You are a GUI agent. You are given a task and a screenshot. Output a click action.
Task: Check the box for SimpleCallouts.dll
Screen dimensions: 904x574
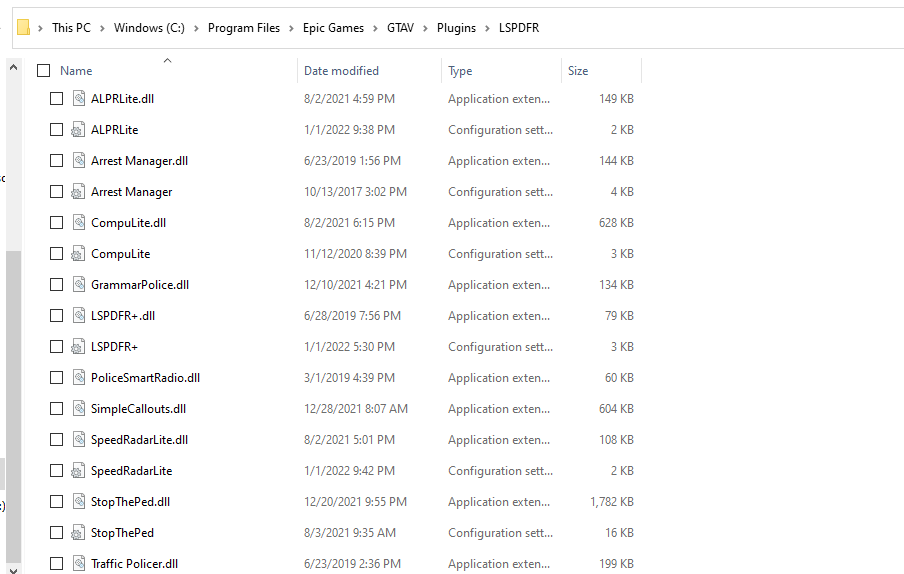click(56, 409)
